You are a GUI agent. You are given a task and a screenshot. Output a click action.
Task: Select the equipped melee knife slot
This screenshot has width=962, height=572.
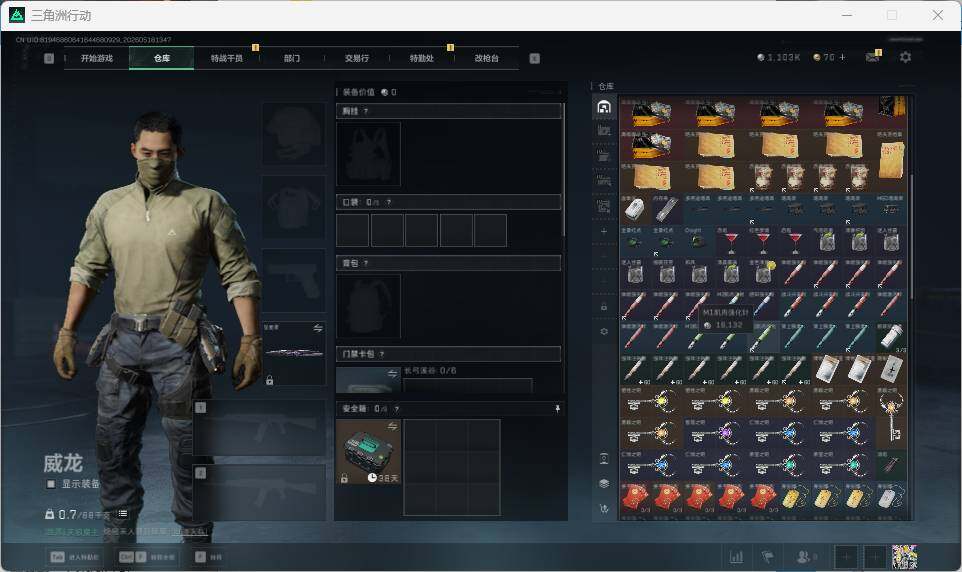point(294,354)
